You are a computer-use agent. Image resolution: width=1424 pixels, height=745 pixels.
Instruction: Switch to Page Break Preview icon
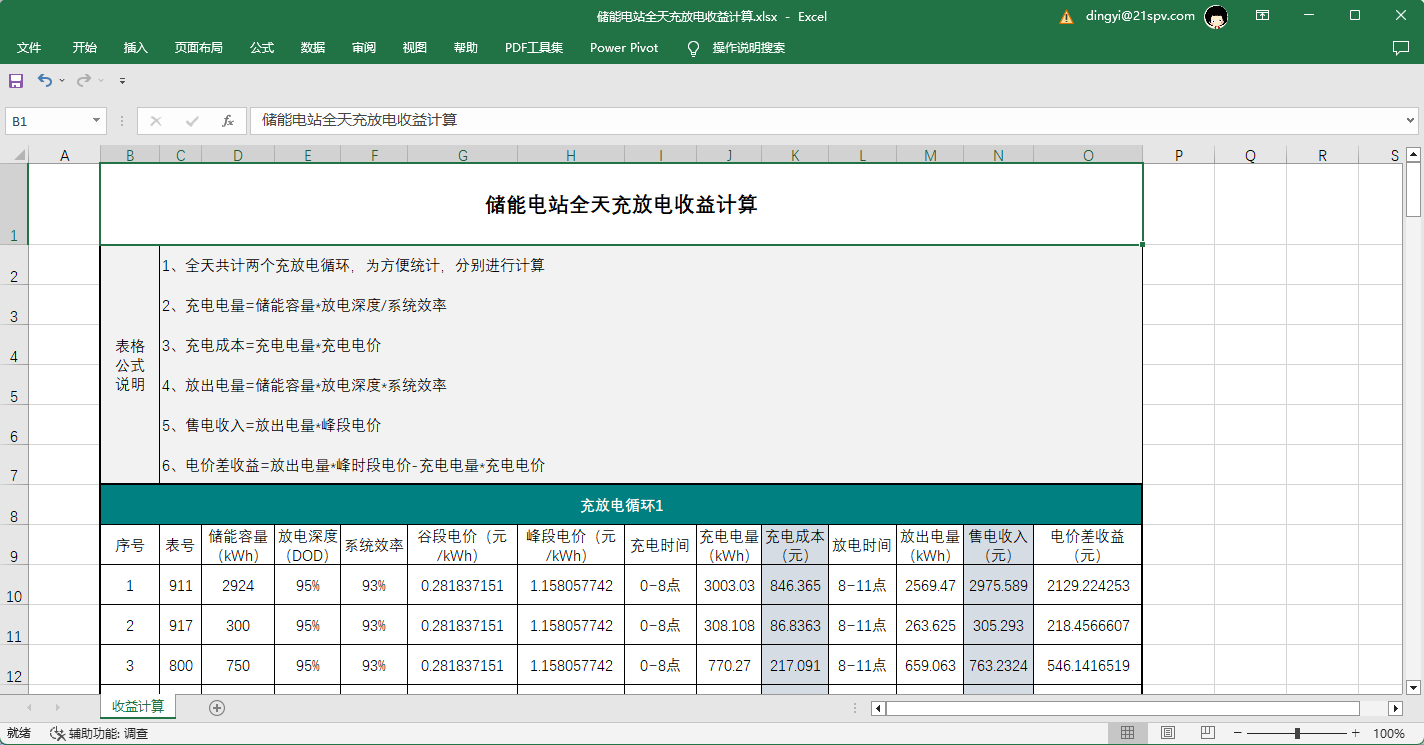point(1207,733)
